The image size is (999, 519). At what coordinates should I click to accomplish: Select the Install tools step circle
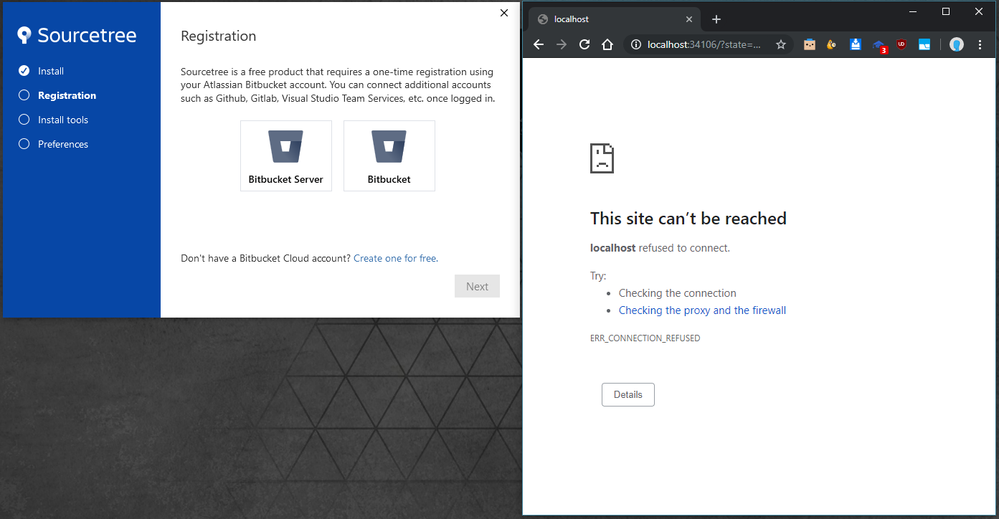pos(24,119)
